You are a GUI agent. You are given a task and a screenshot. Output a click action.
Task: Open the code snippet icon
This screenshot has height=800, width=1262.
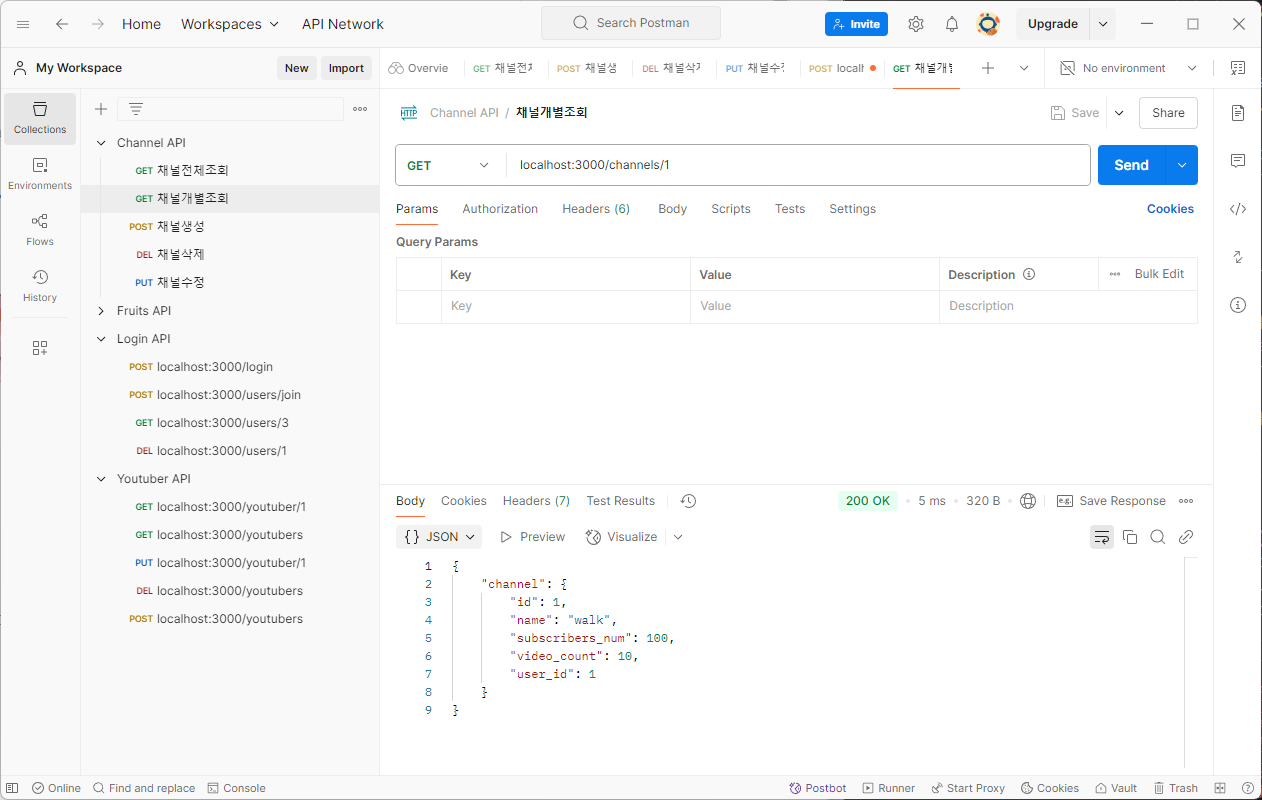click(1238, 209)
